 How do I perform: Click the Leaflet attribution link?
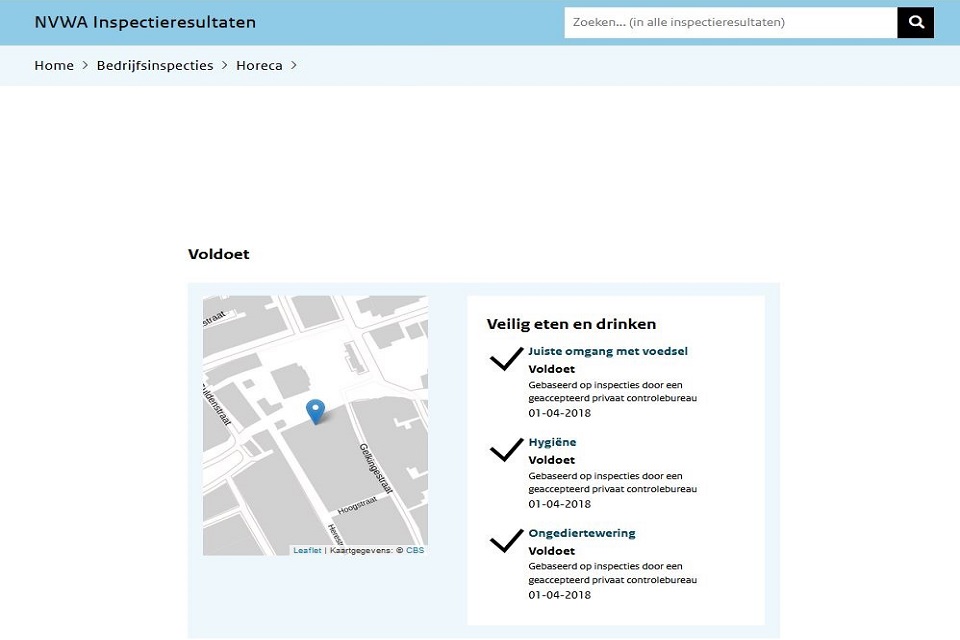point(307,550)
